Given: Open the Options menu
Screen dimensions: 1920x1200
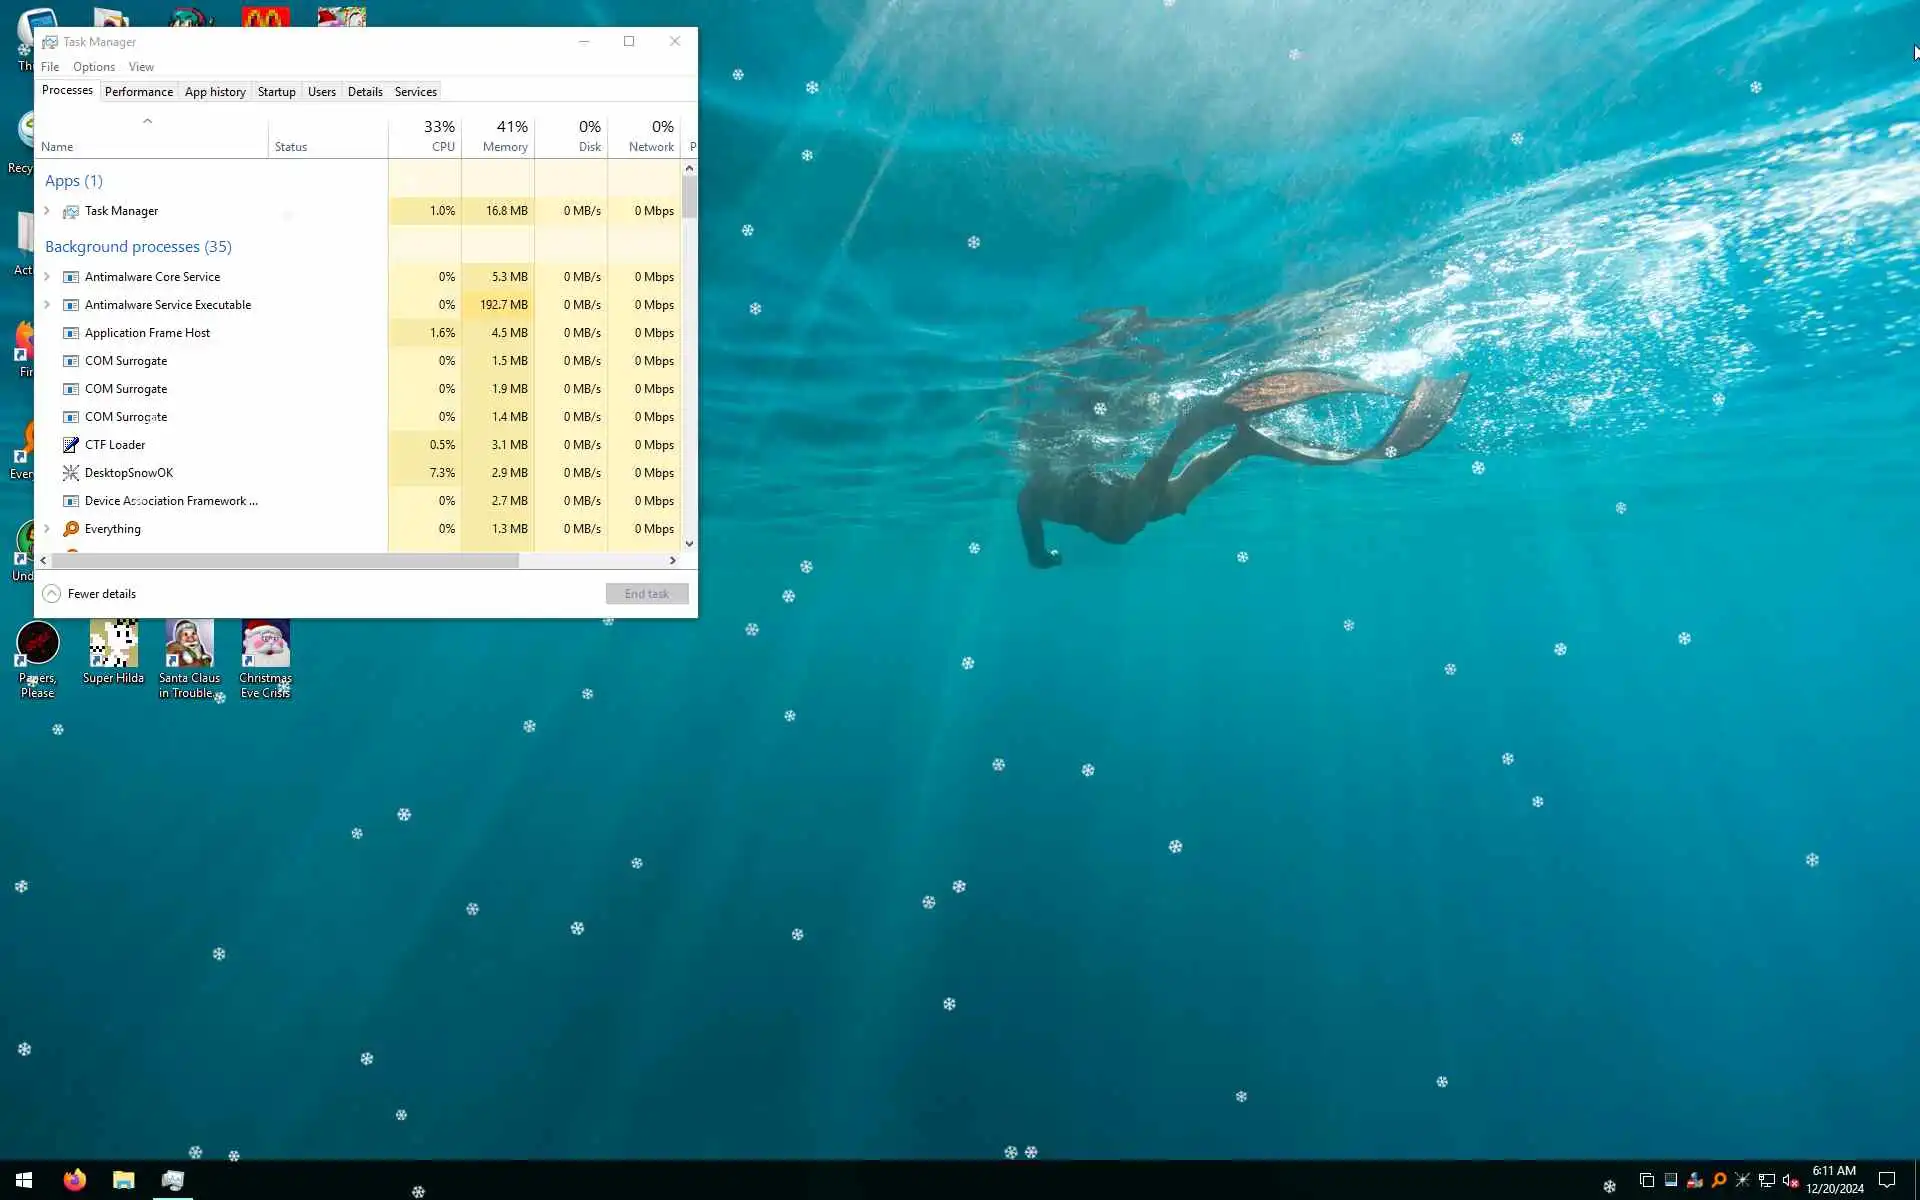Looking at the screenshot, I should point(93,67).
